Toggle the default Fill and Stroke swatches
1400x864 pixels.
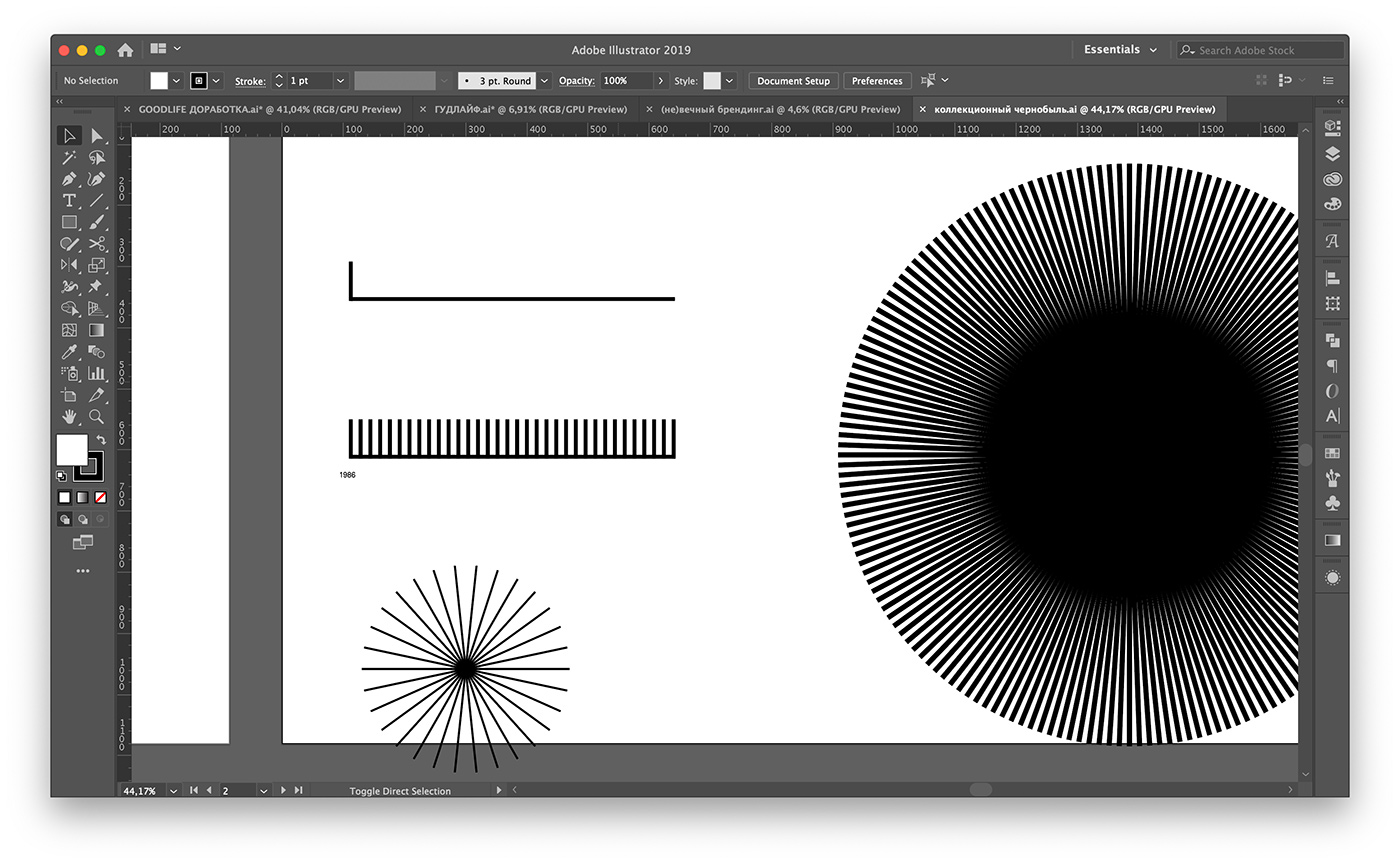pyautogui.click(x=62, y=476)
